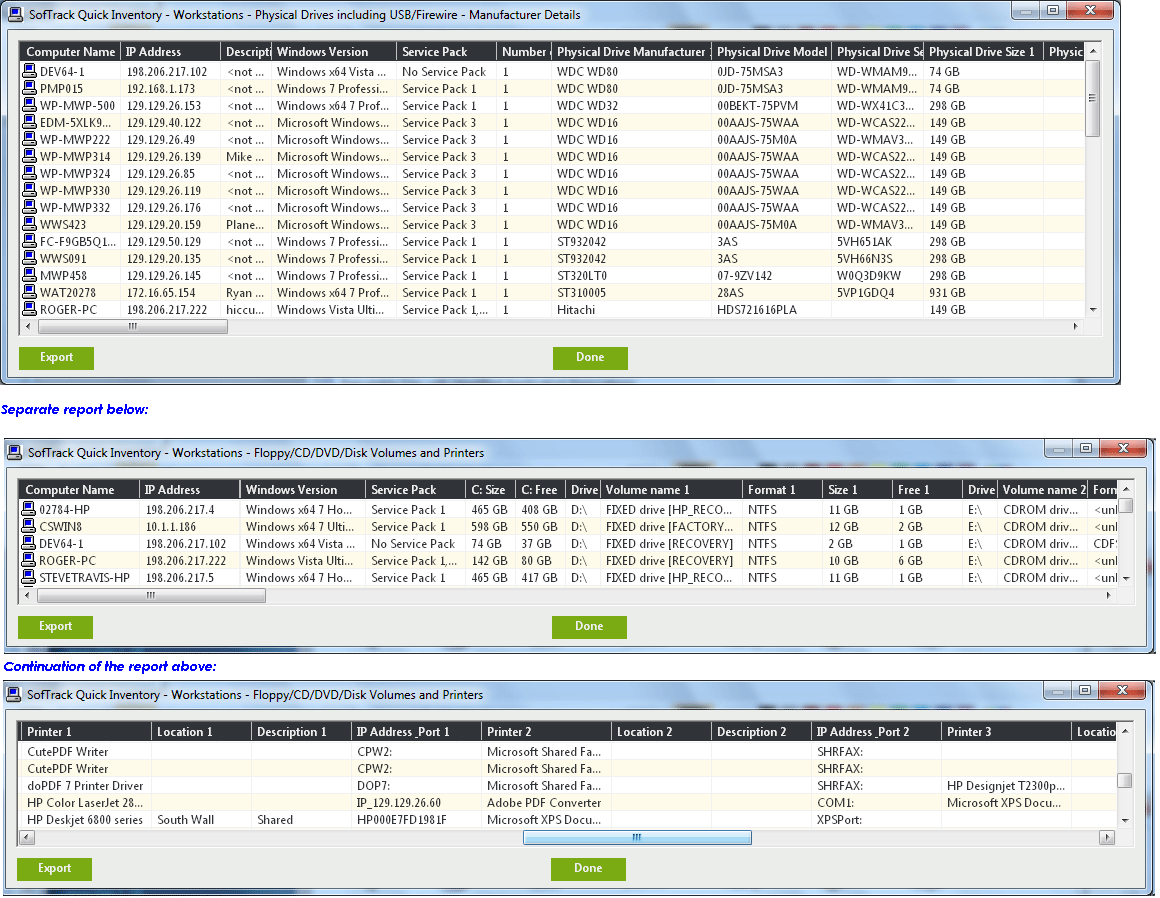This screenshot has width=1160, height=898.
Task: Click the computer icon next to 02784-HP
Action: (x=30, y=510)
